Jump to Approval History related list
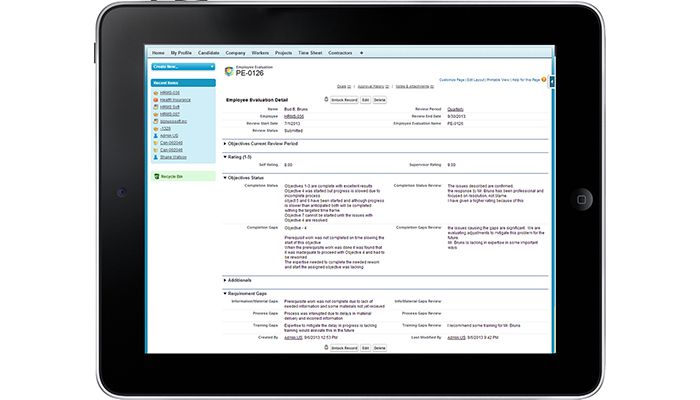Image resolution: width=700 pixels, height=400 pixels. (373, 87)
